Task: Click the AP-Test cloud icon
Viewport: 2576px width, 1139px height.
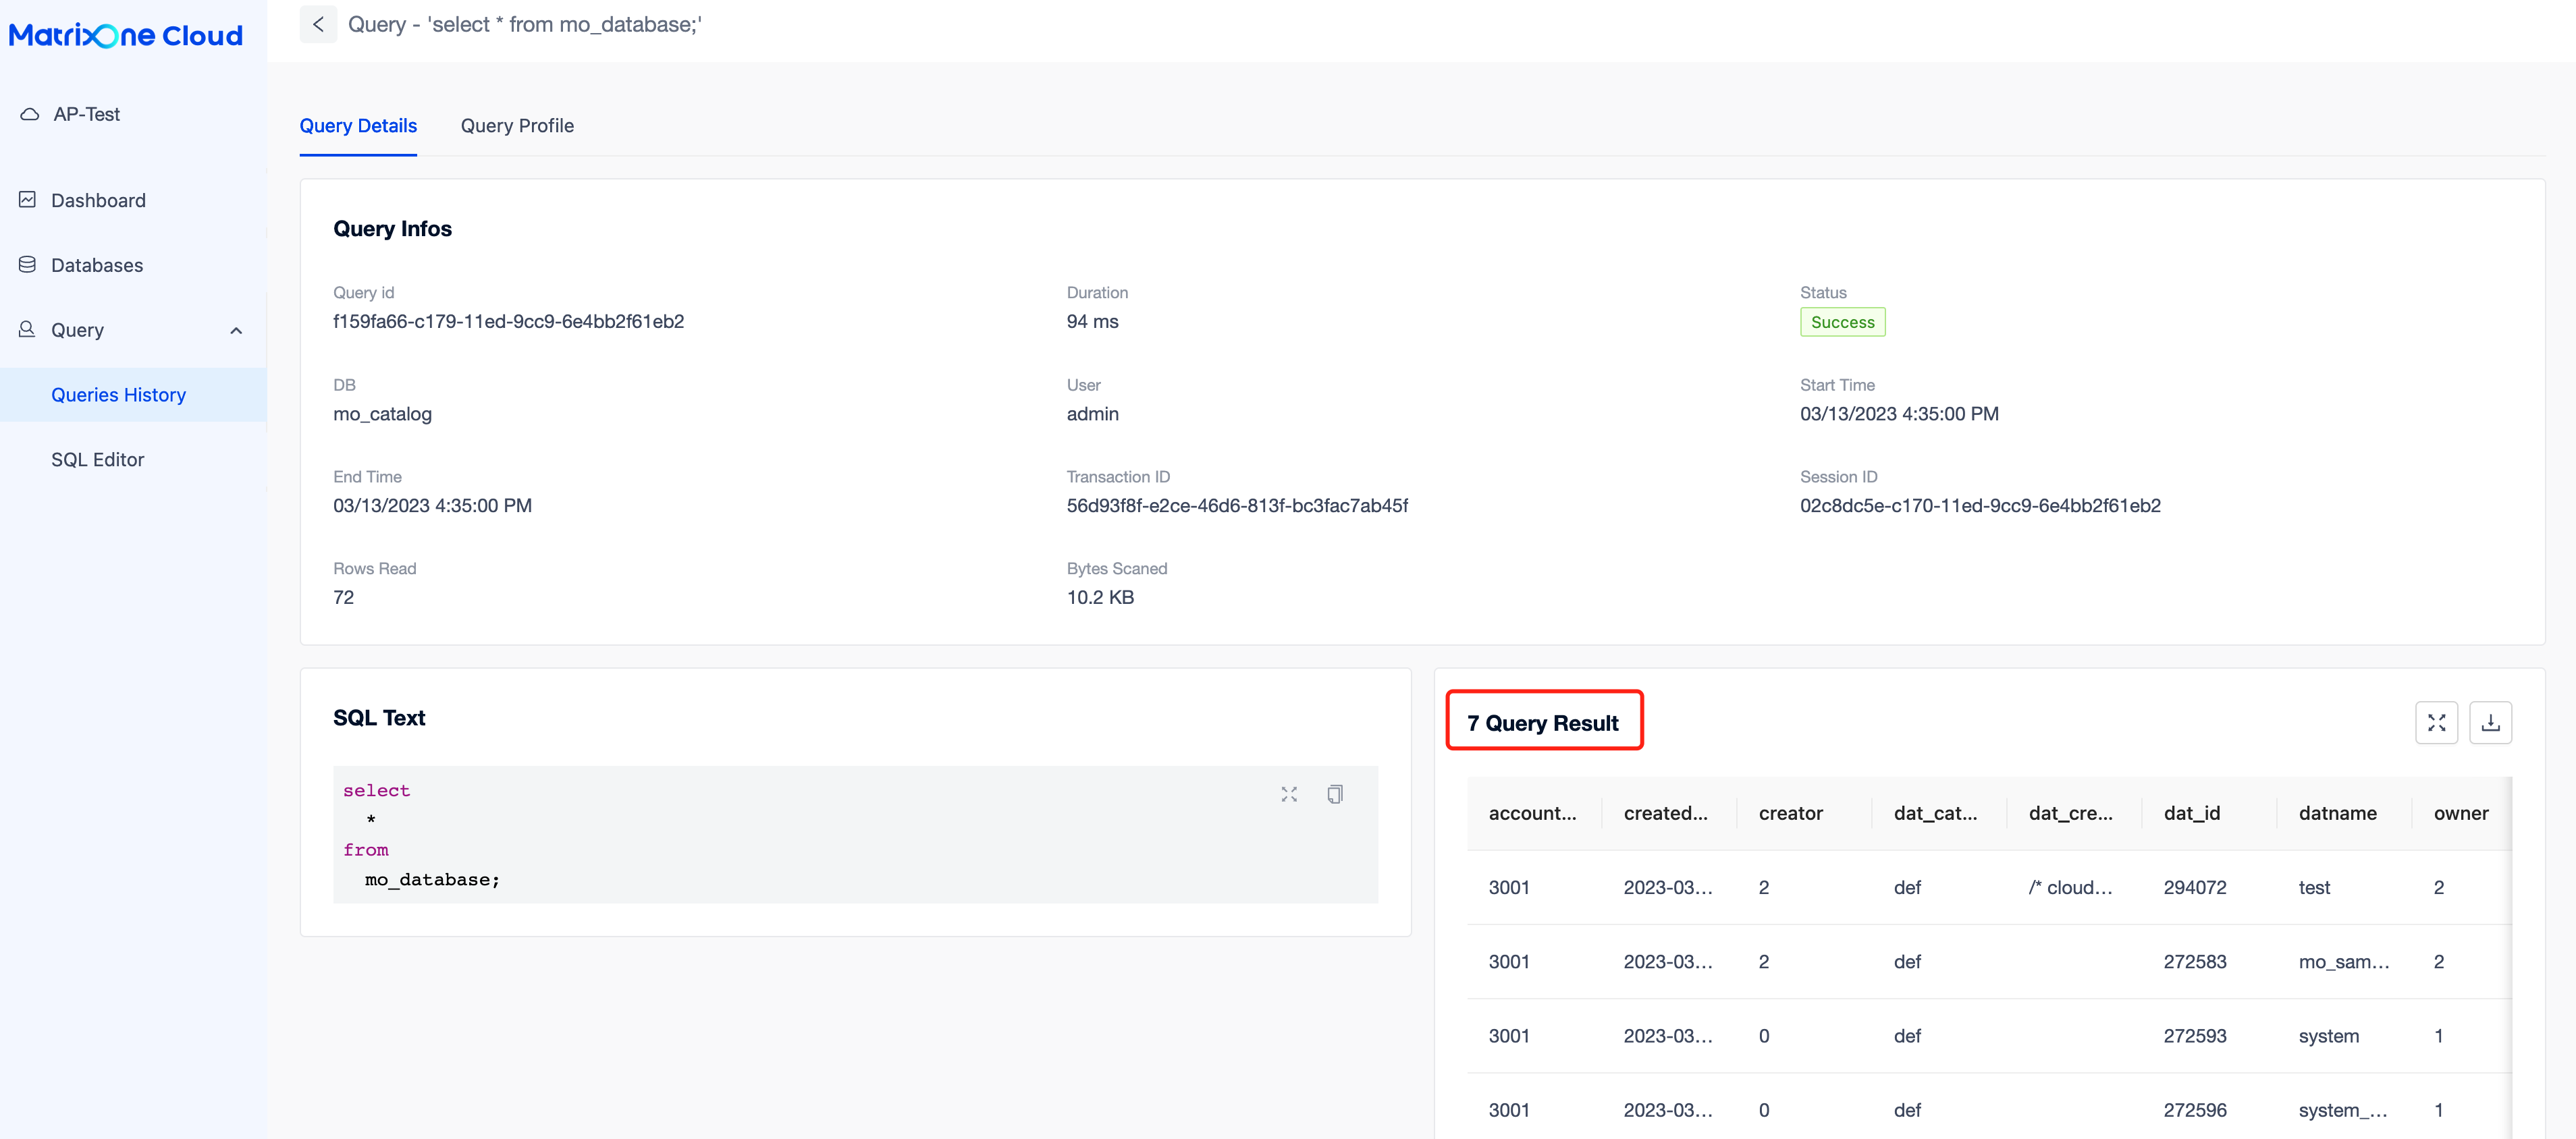Action: pyautogui.click(x=28, y=113)
